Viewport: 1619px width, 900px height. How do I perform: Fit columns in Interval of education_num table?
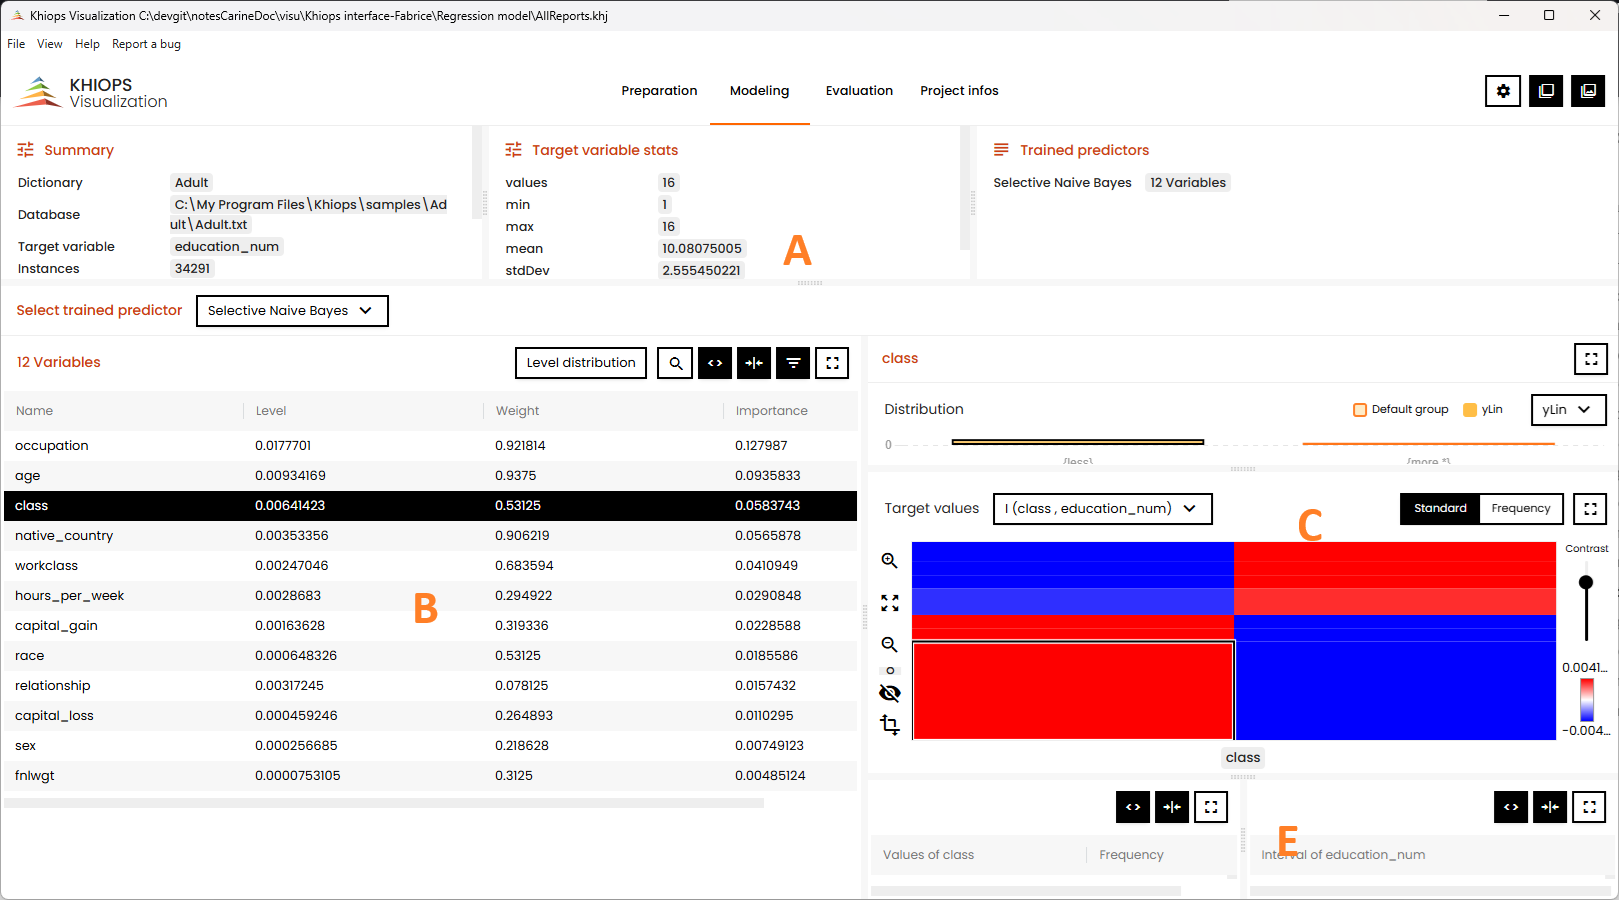(x=1550, y=807)
